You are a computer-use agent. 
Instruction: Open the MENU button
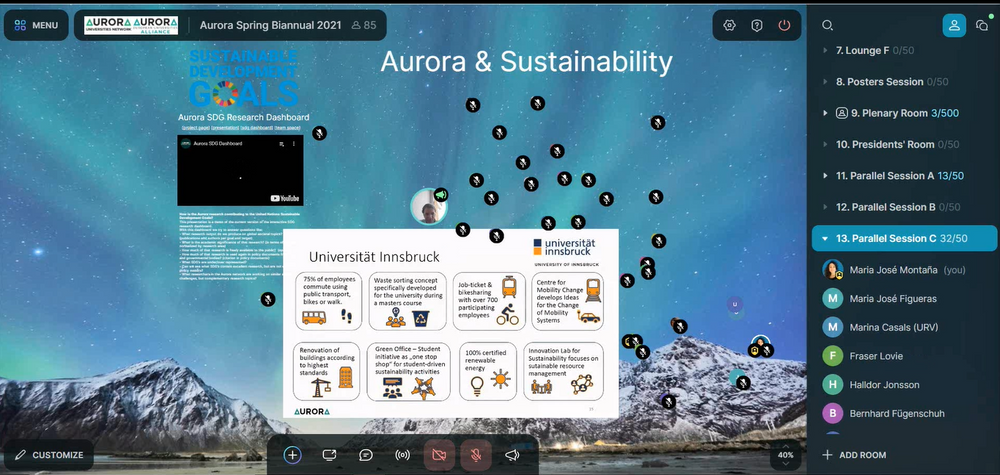click(35, 25)
